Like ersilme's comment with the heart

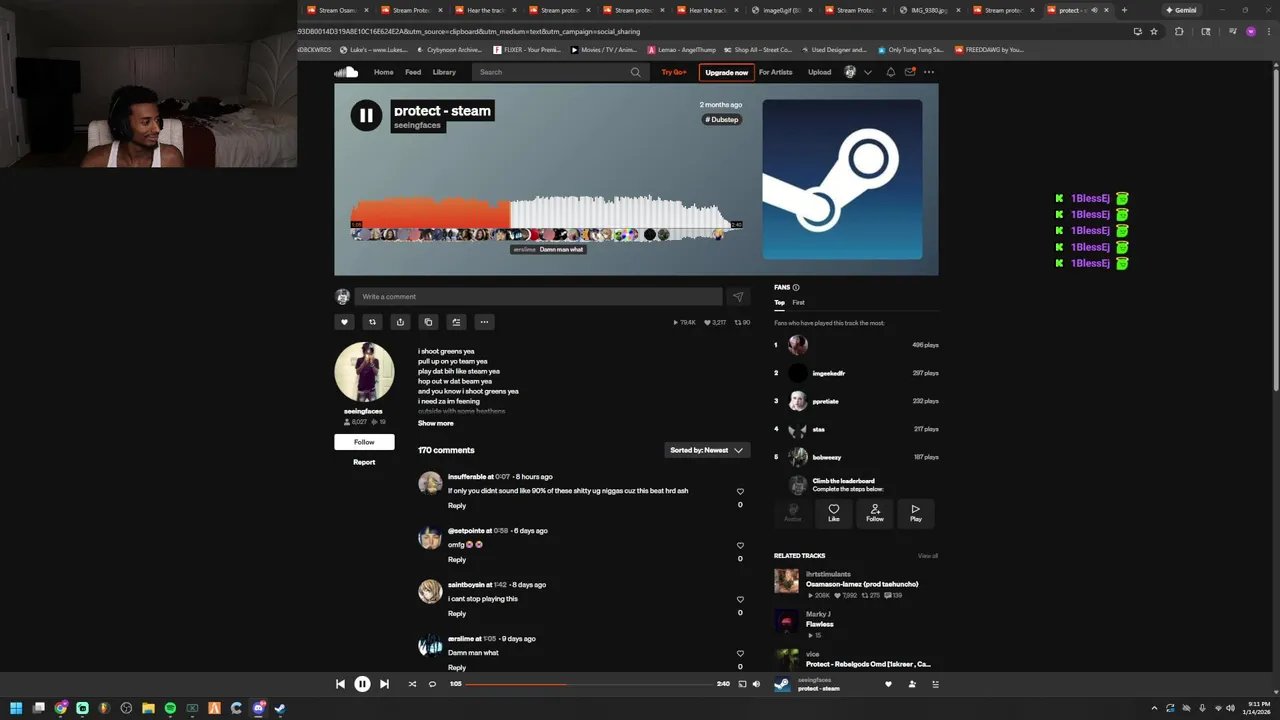[740, 653]
